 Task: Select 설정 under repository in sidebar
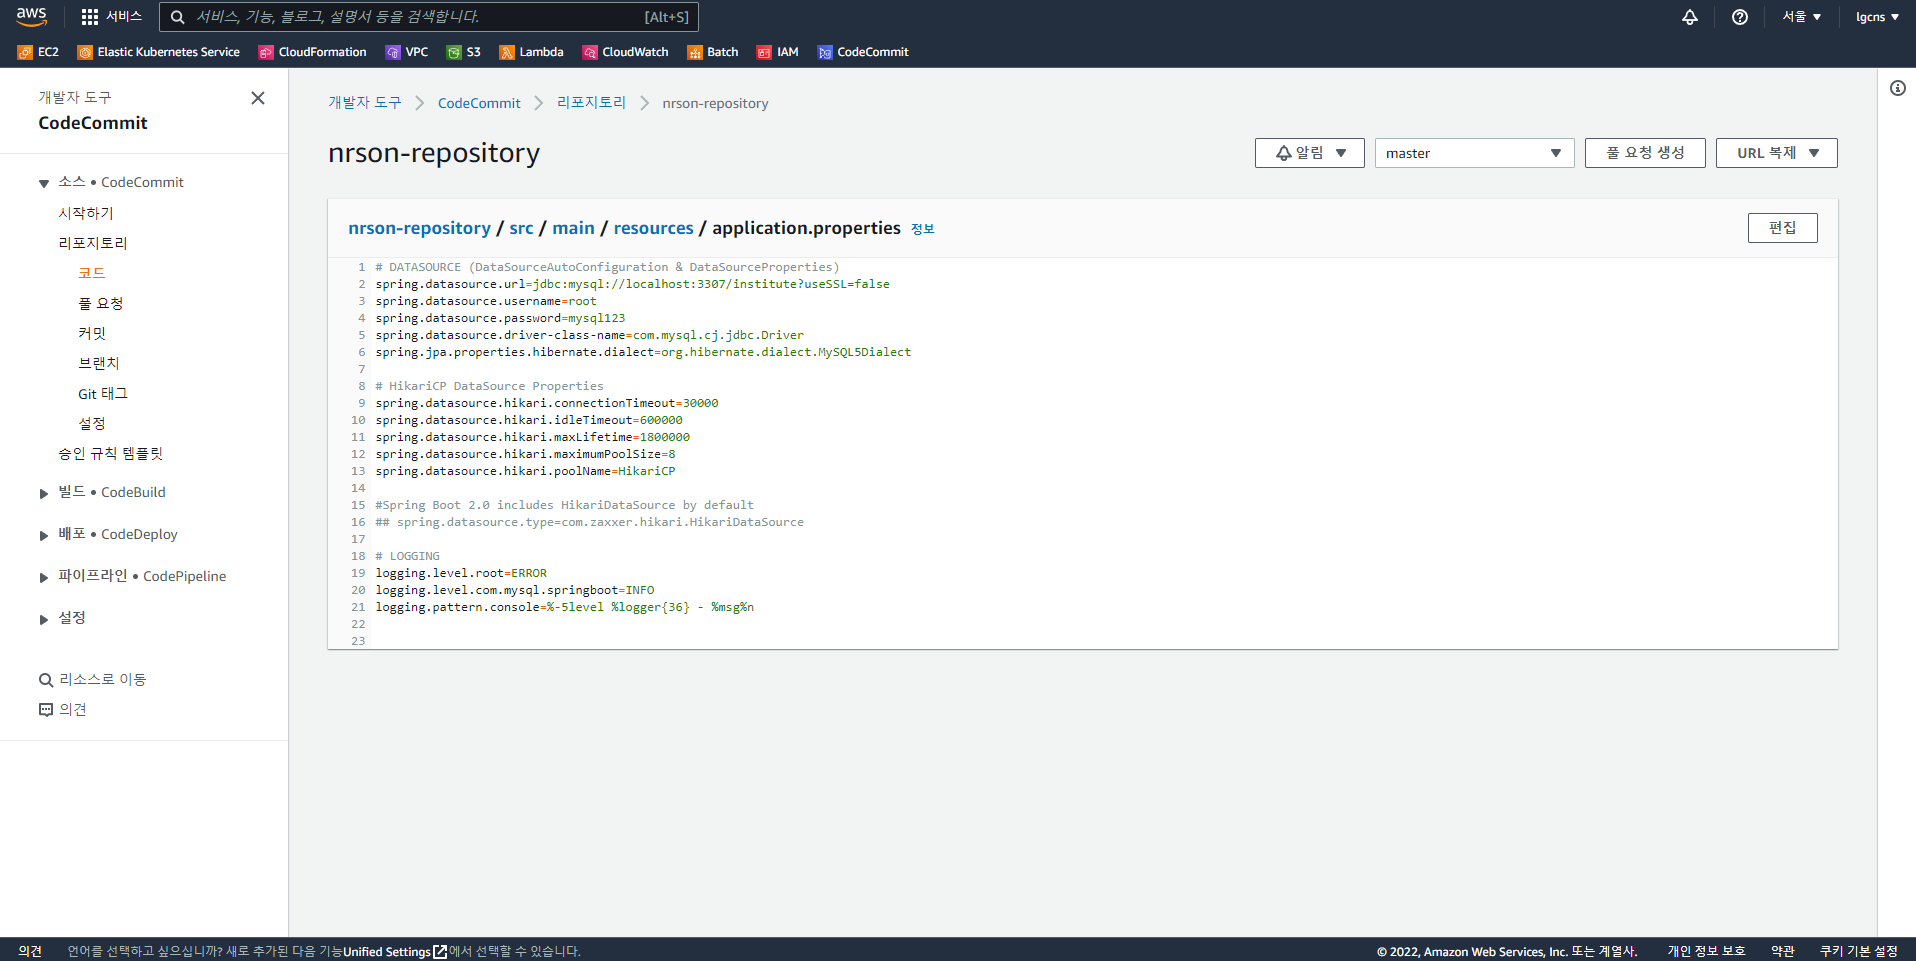(x=92, y=423)
